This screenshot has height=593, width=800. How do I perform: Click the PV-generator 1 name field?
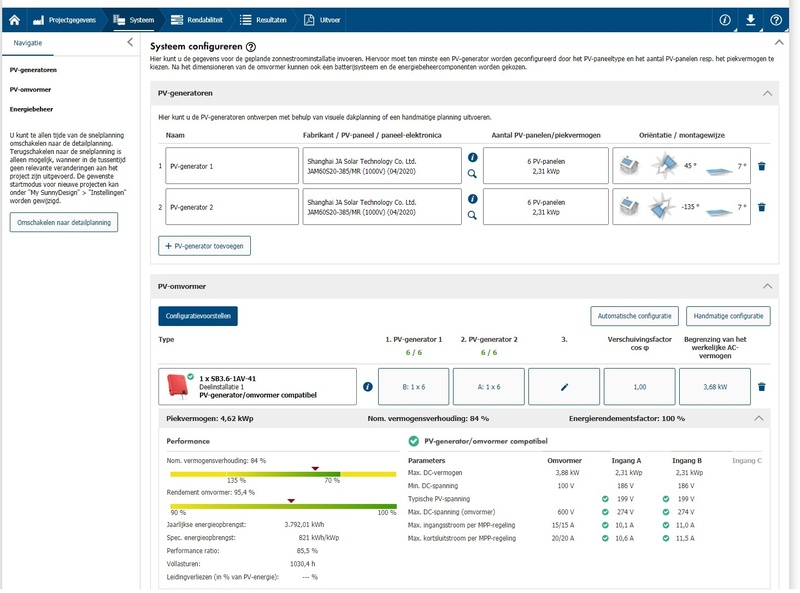coord(232,166)
